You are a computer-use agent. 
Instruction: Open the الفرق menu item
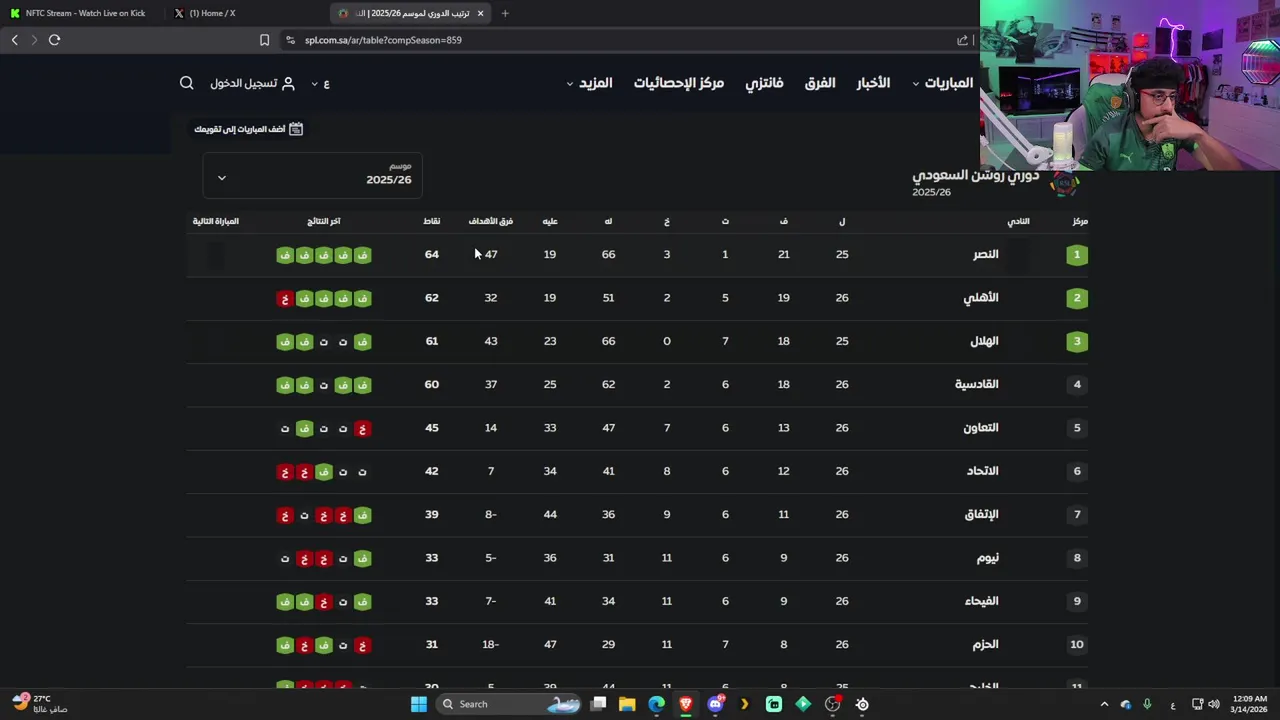click(x=820, y=83)
